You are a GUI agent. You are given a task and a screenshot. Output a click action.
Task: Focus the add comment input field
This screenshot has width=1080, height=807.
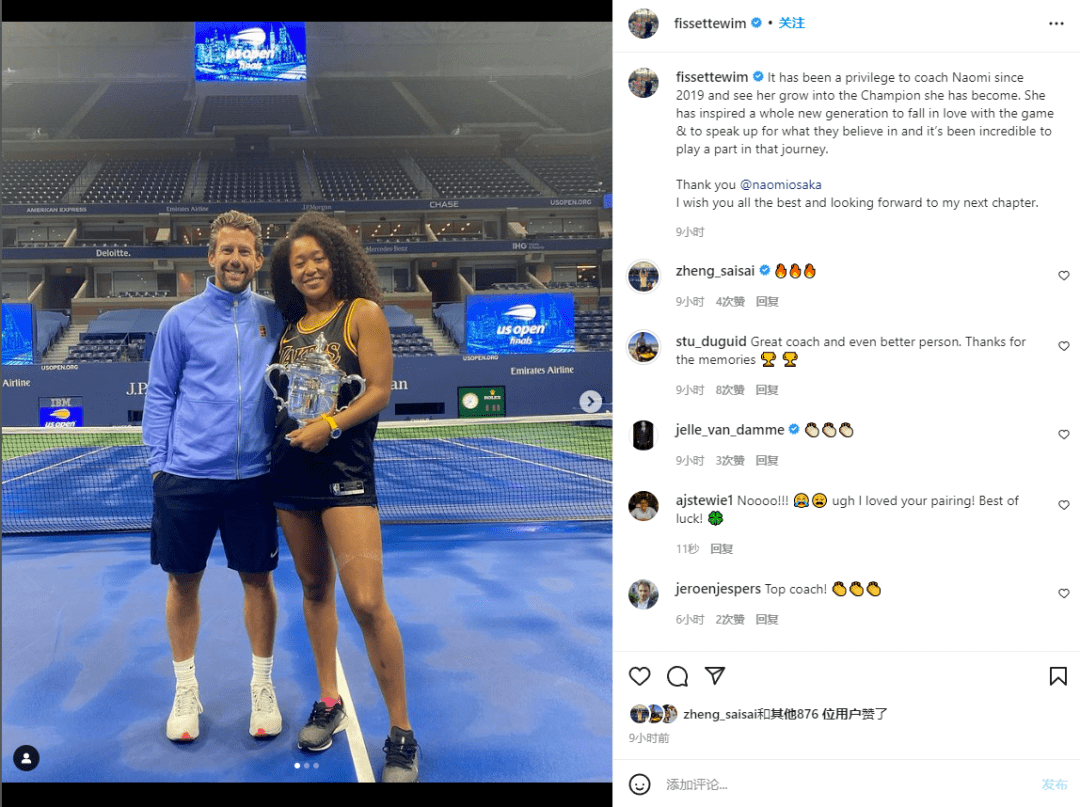(x=847, y=784)
